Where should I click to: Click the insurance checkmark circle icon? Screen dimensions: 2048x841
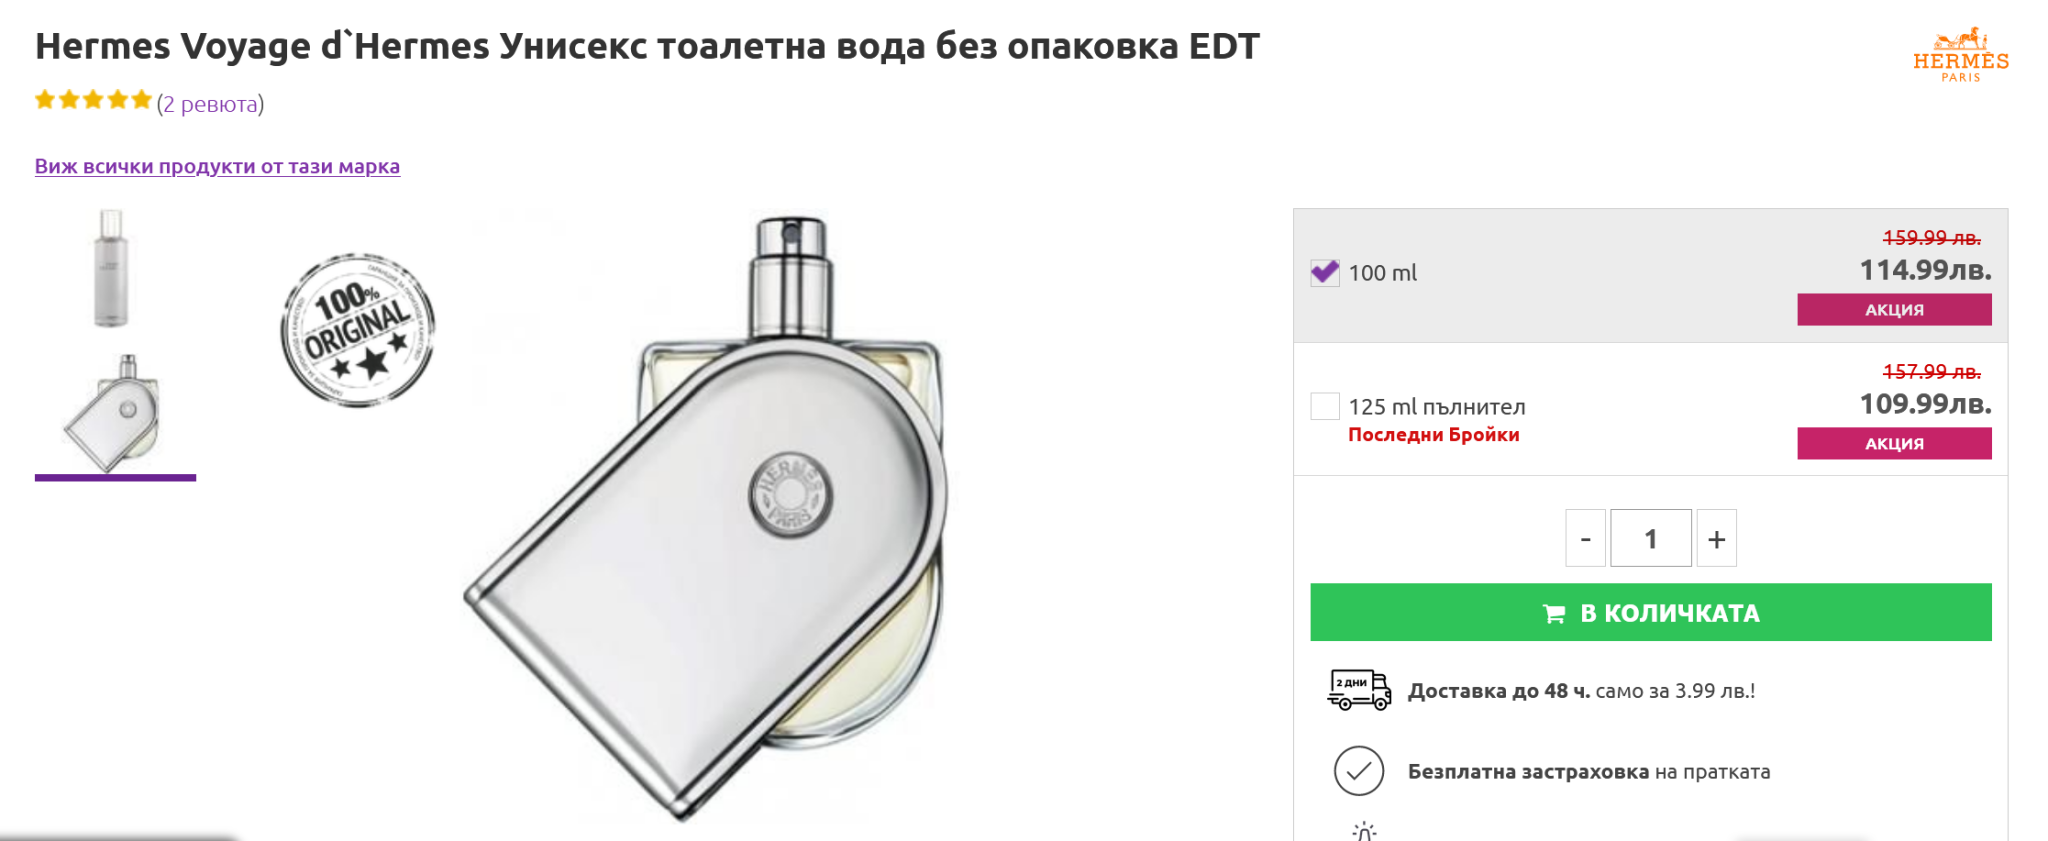(x=1359, y=771)
